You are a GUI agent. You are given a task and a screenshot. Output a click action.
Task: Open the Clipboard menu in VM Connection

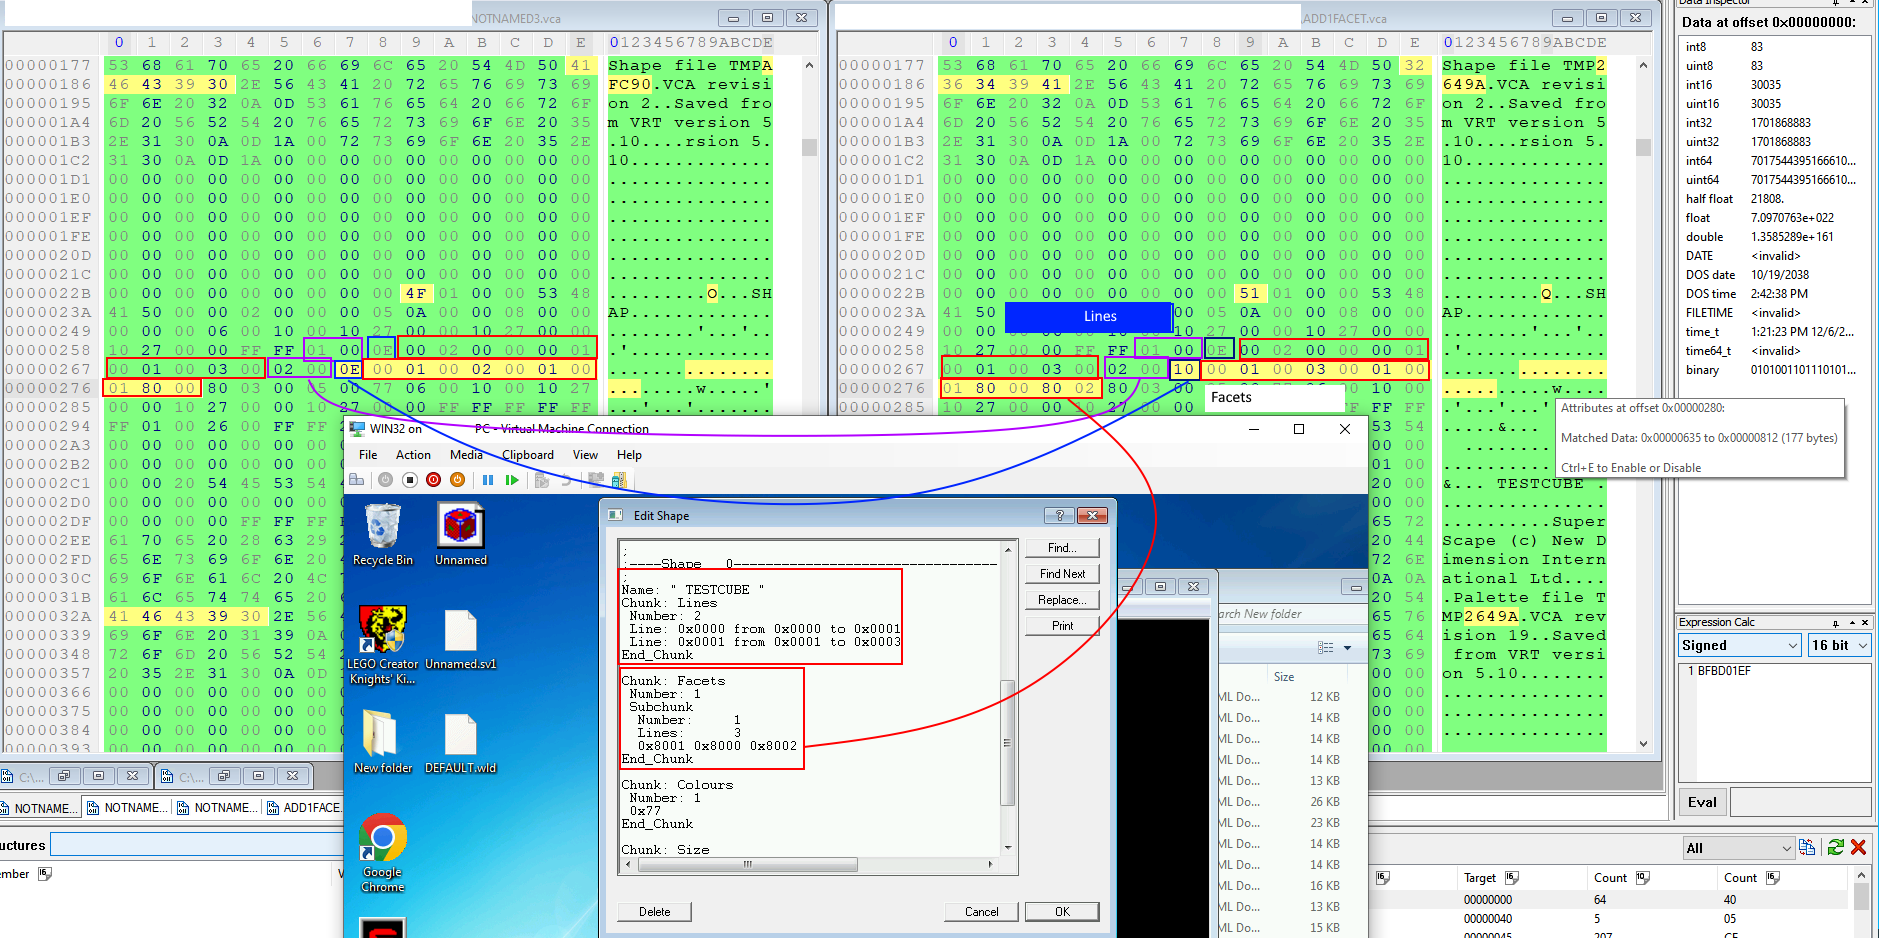(528, 455)
